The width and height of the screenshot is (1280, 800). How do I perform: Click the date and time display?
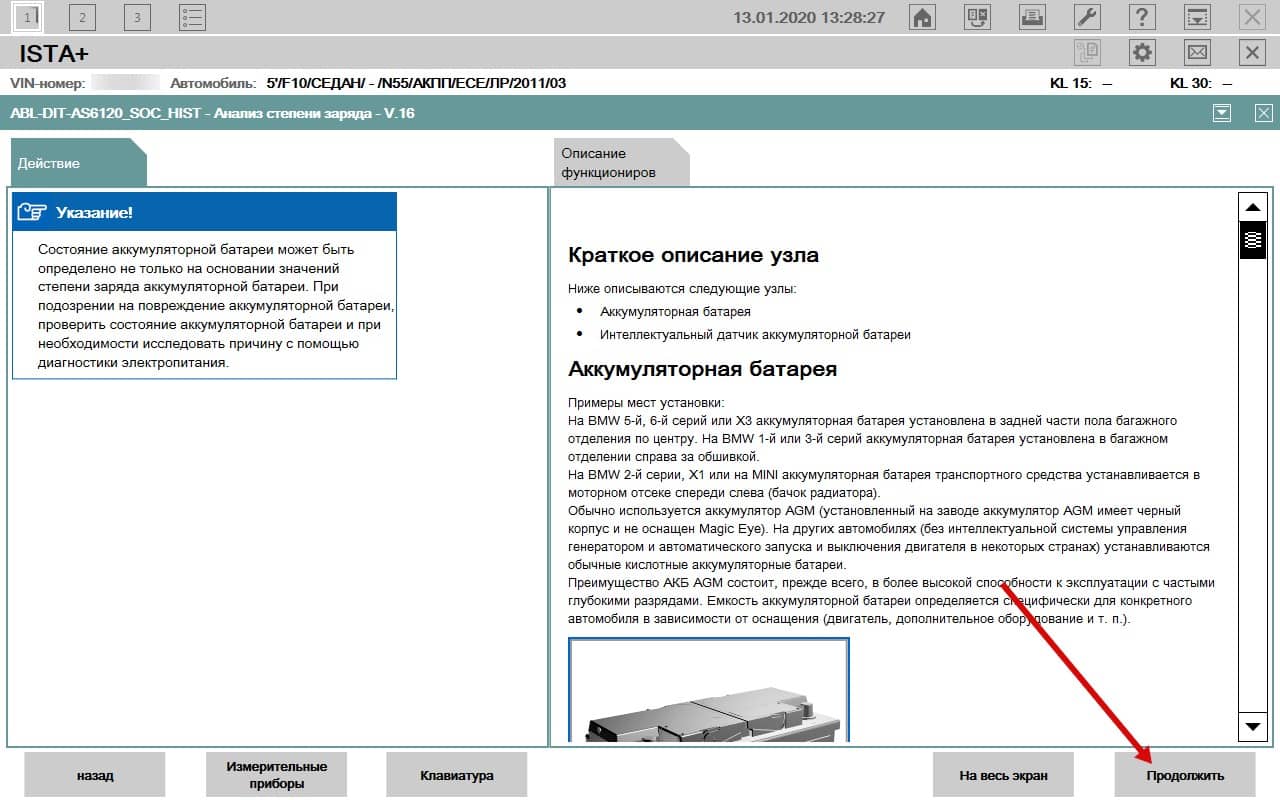point(809,17)
